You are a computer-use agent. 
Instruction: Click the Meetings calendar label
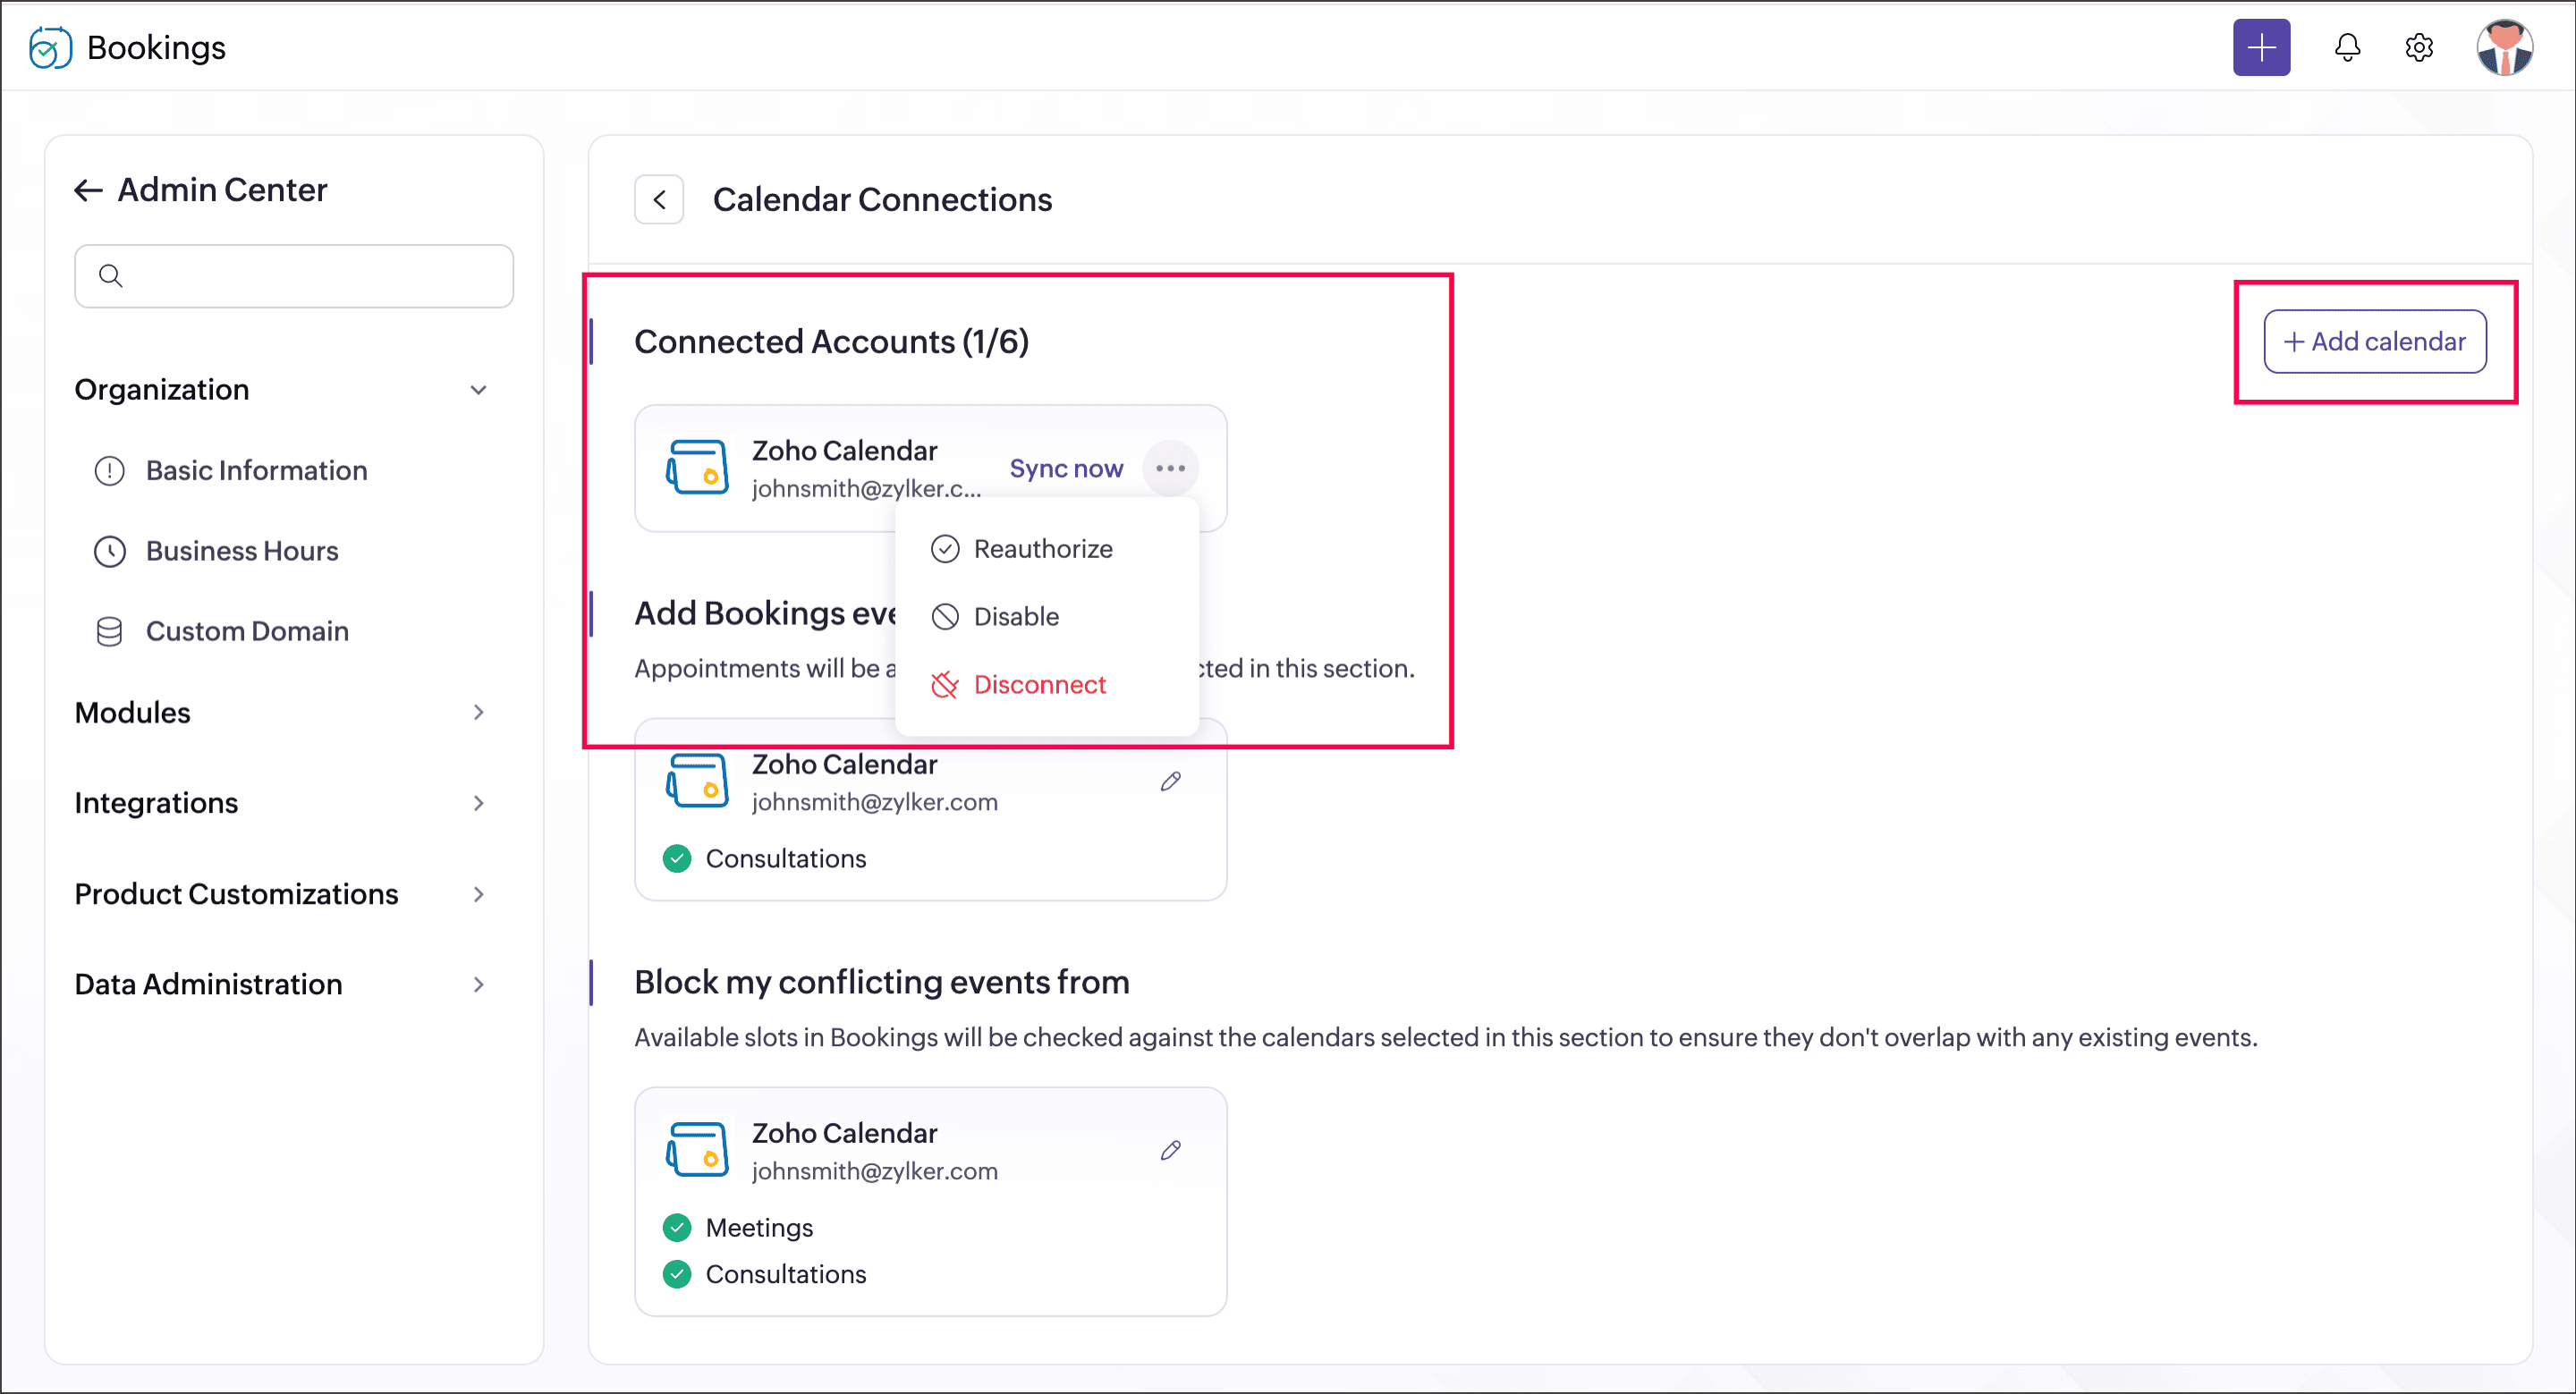click(759, 1228)
